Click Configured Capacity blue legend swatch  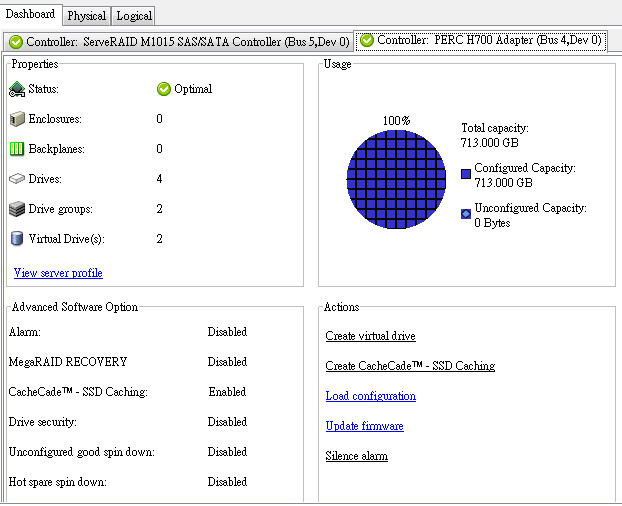466,174
